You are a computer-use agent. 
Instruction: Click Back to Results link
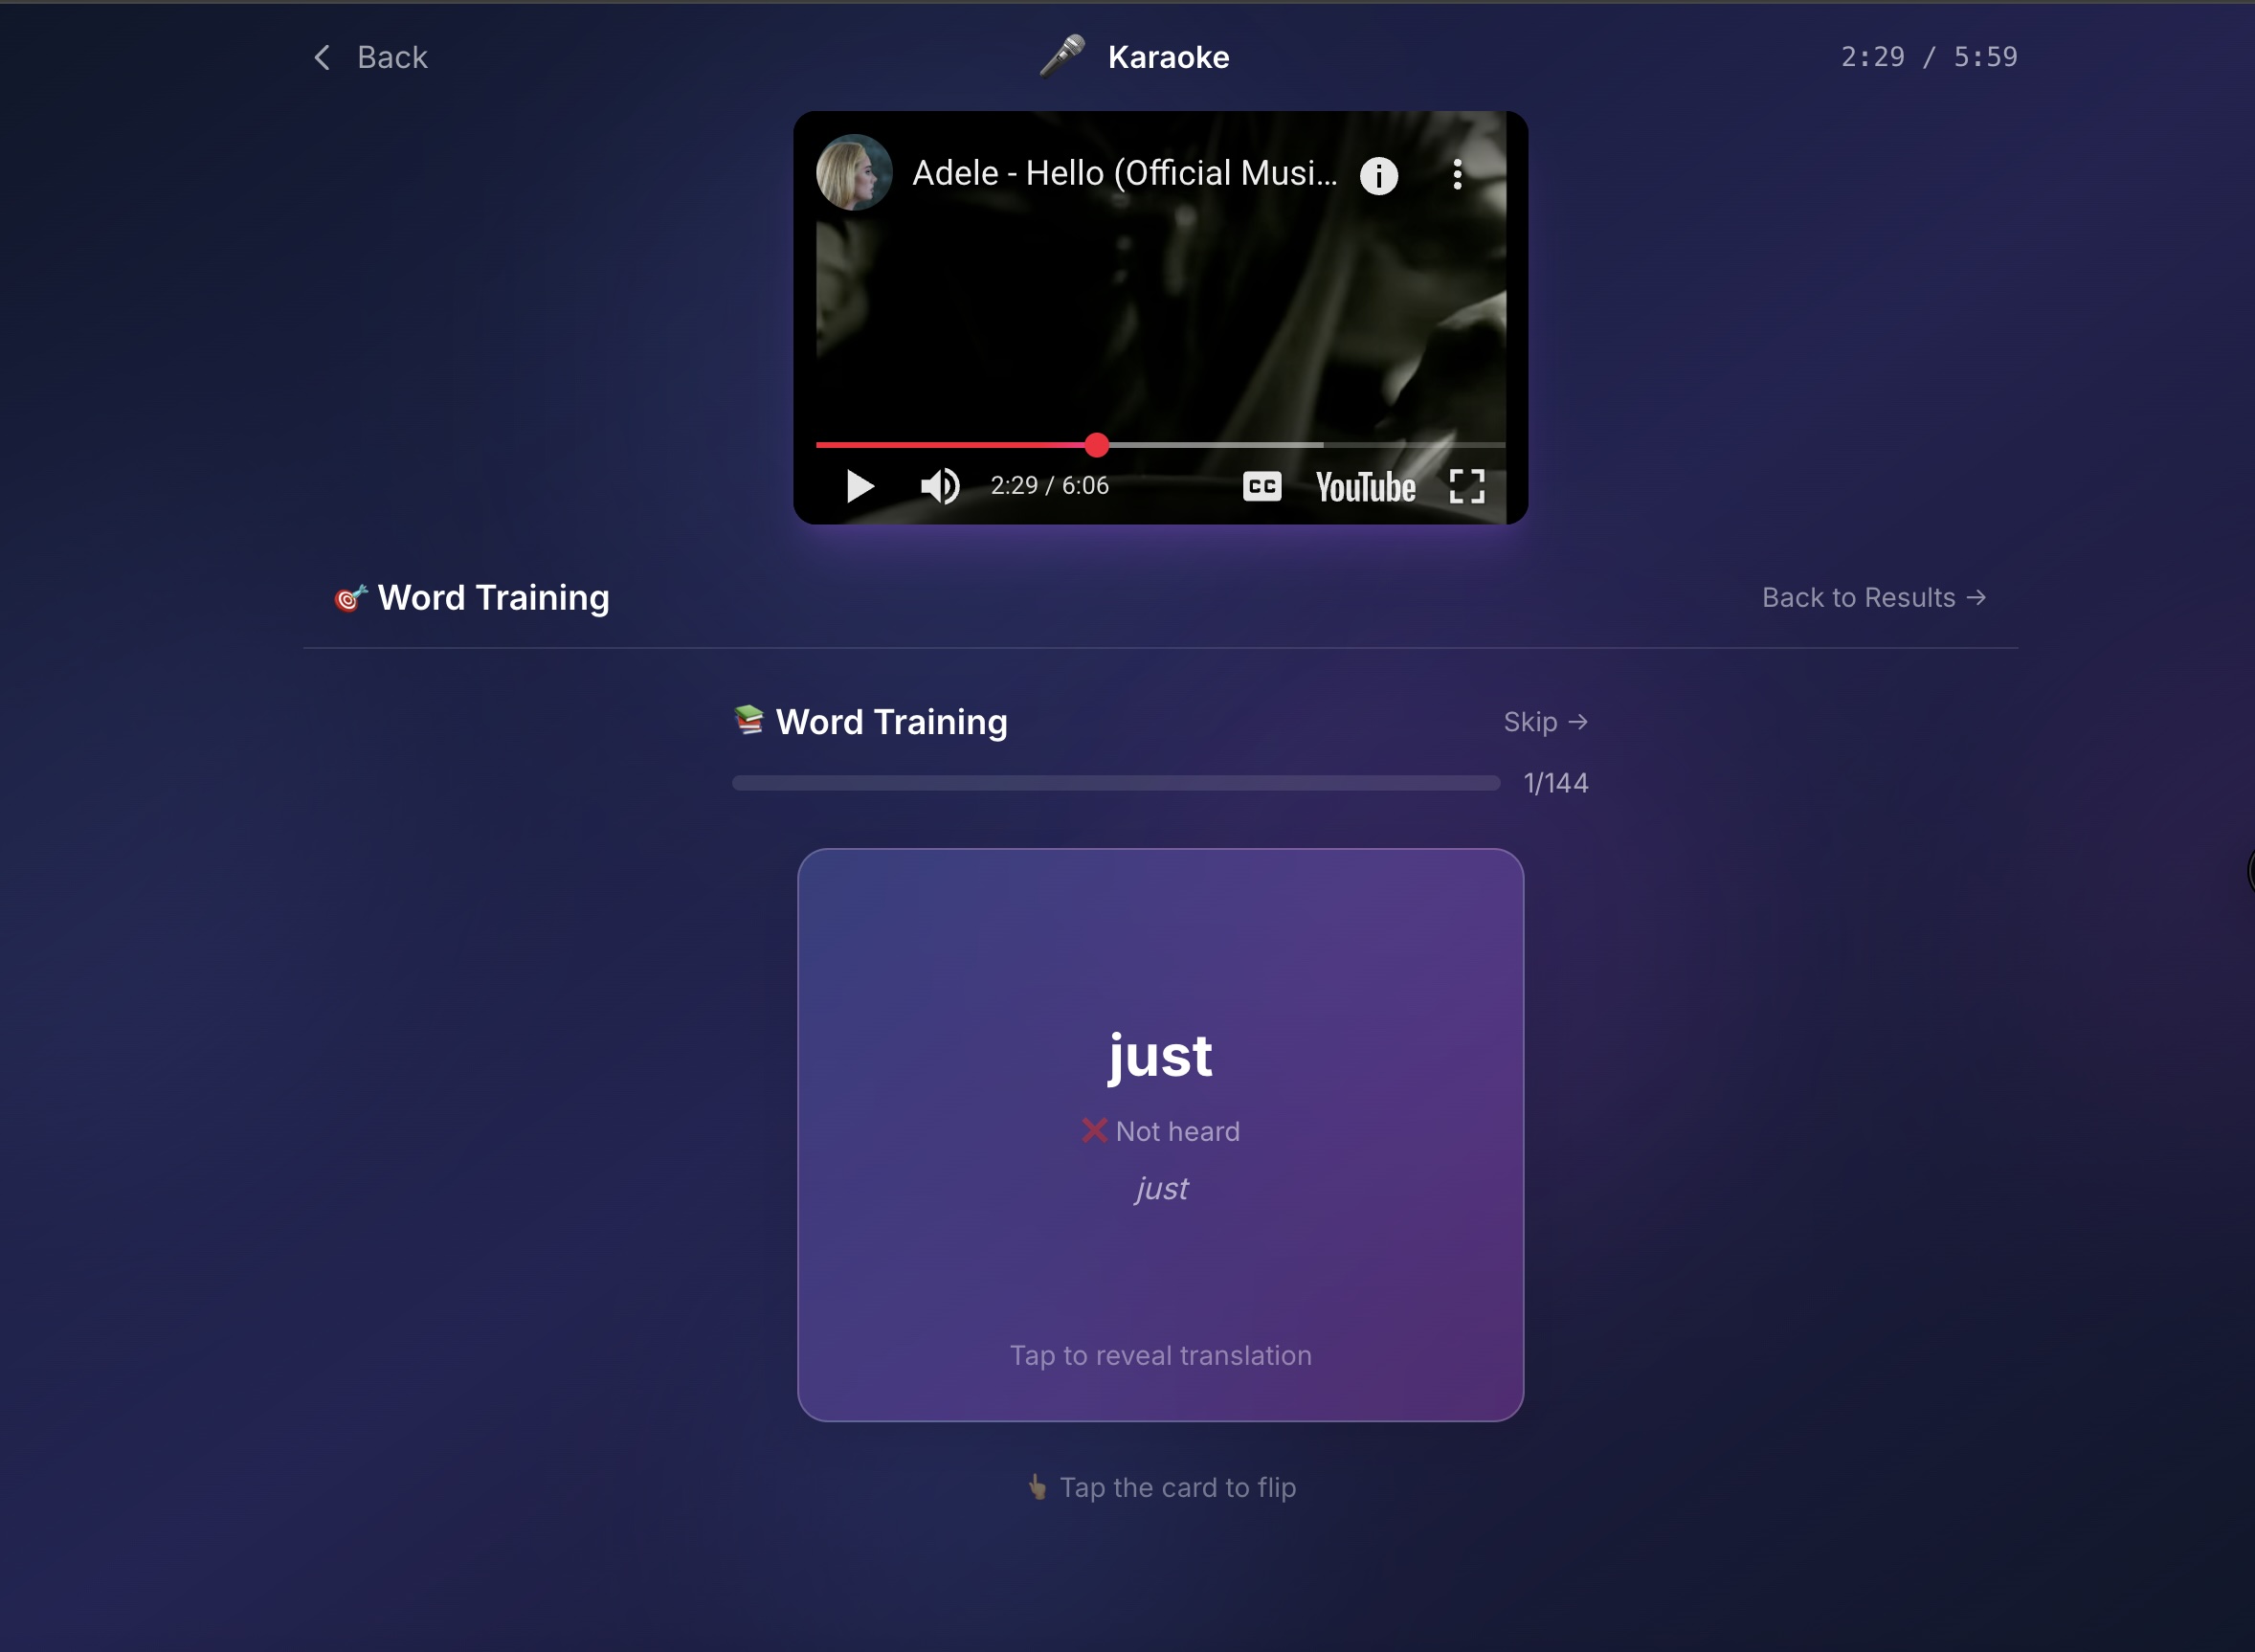pyautogui.click(x=1873, y=598)
